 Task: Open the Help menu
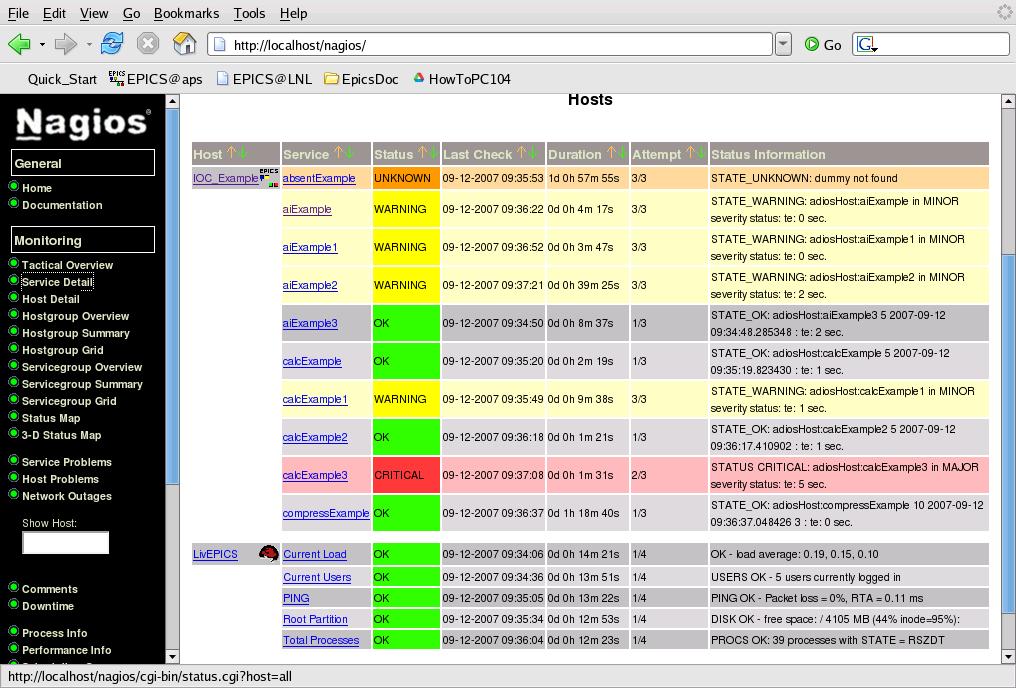pyautogui.click(x=294, y=13)
